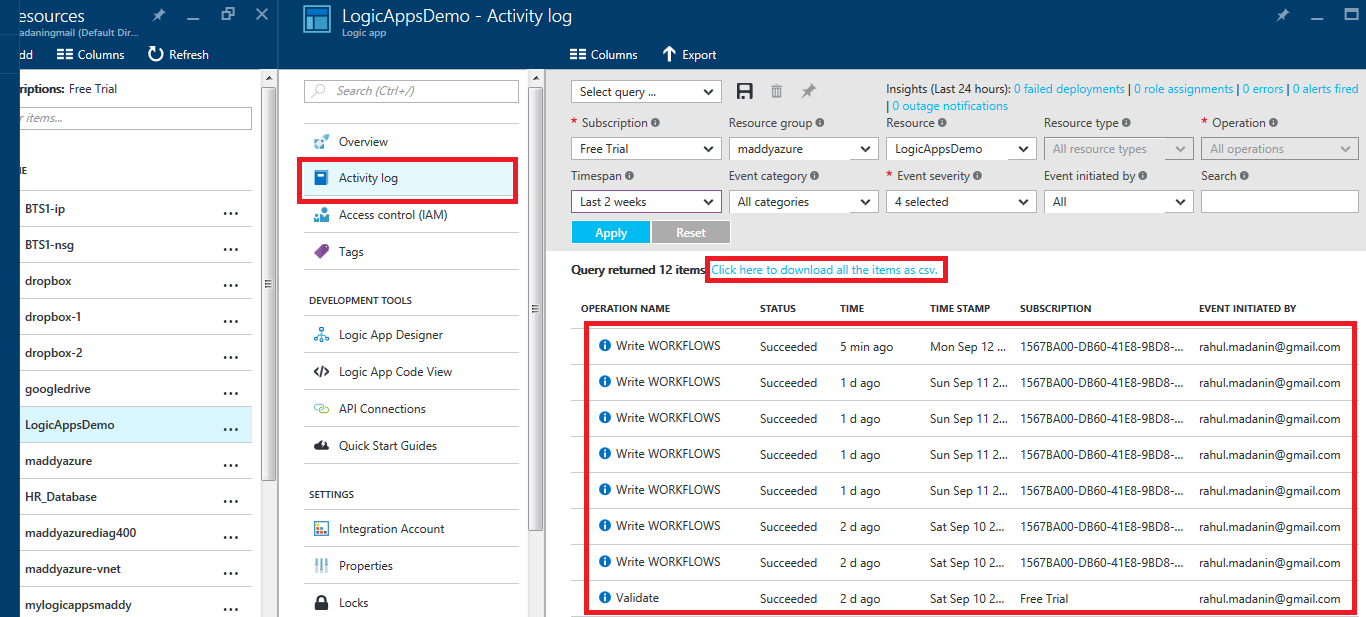Click in the activity log Search field
This screenshot has width=1366, height=617.
(x=1280, y=202)
